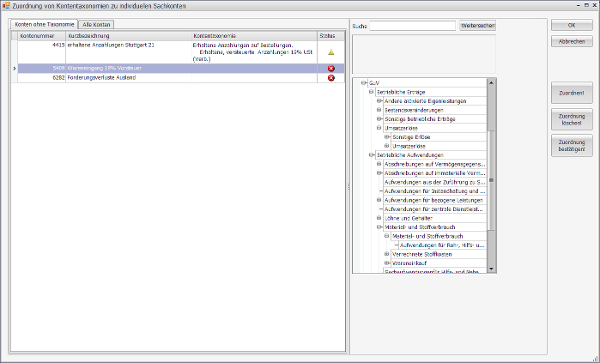The height and width of the screenshot is (363, 600).
Task: Click account number 5409 cell
Action: click(41, 68)
